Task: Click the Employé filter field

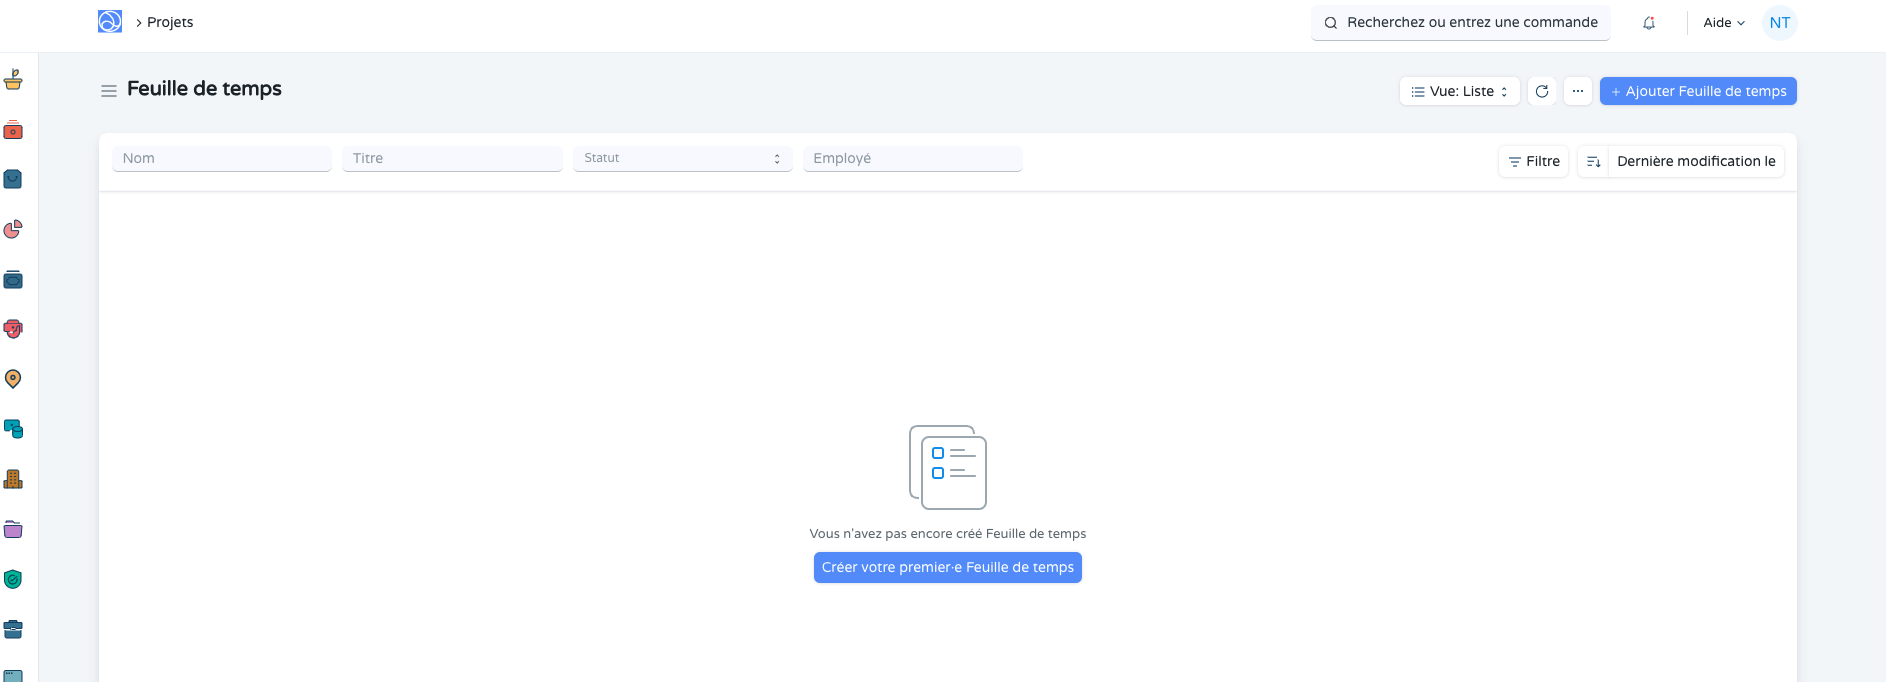Action: click(x=912, y=158)
